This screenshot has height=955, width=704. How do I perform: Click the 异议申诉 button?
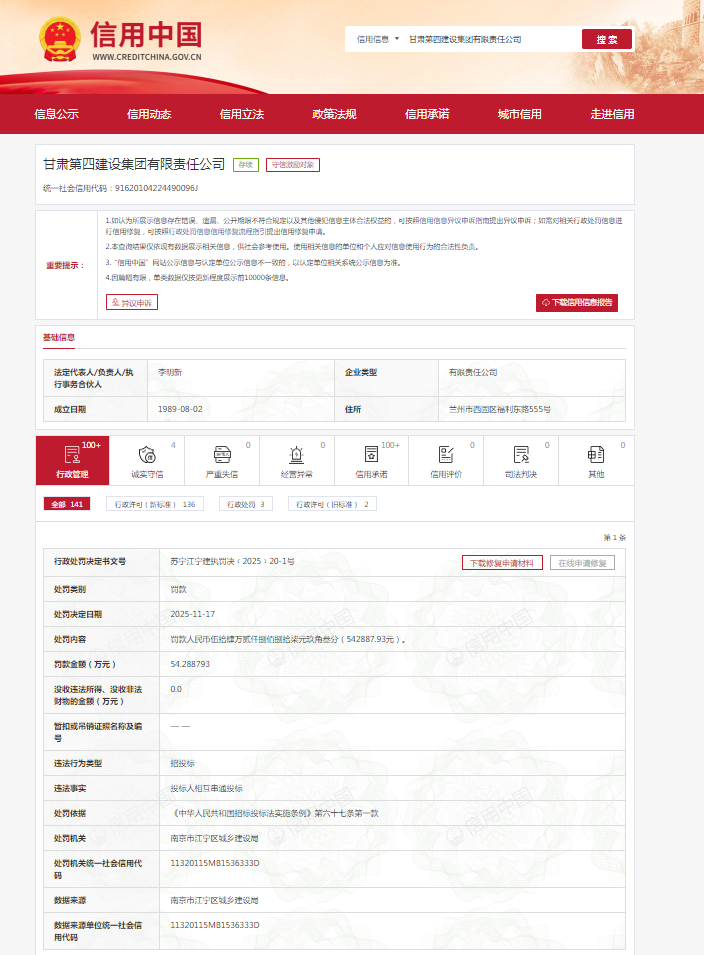point(132,302)
